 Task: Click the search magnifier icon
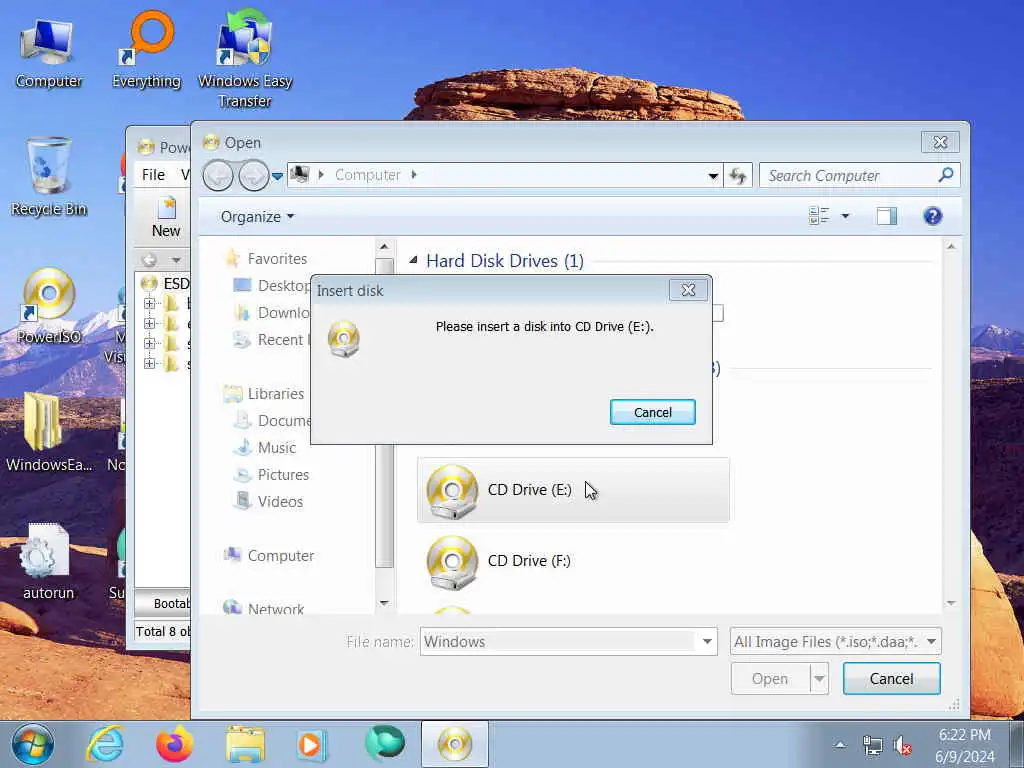pos(946,175)
